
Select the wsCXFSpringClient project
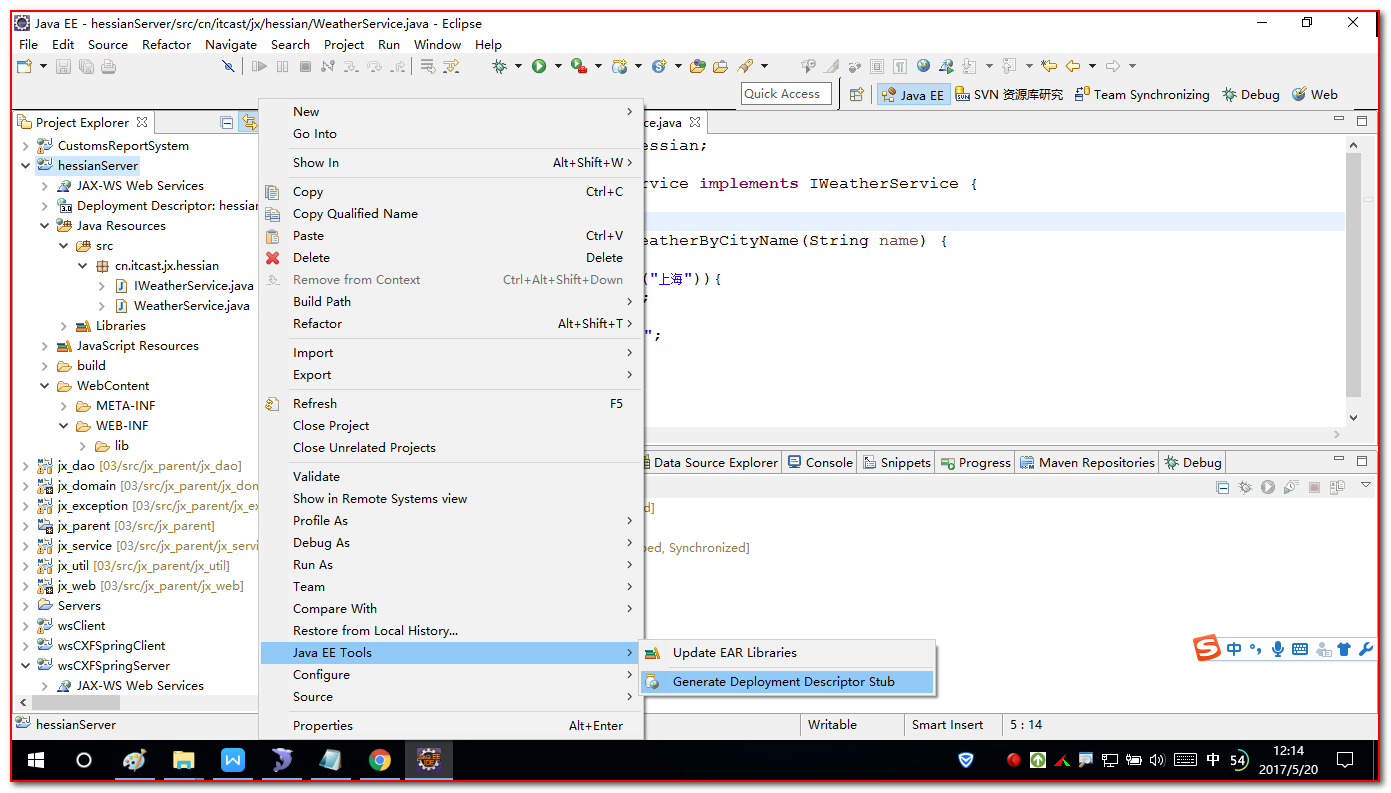click(111, 646)
